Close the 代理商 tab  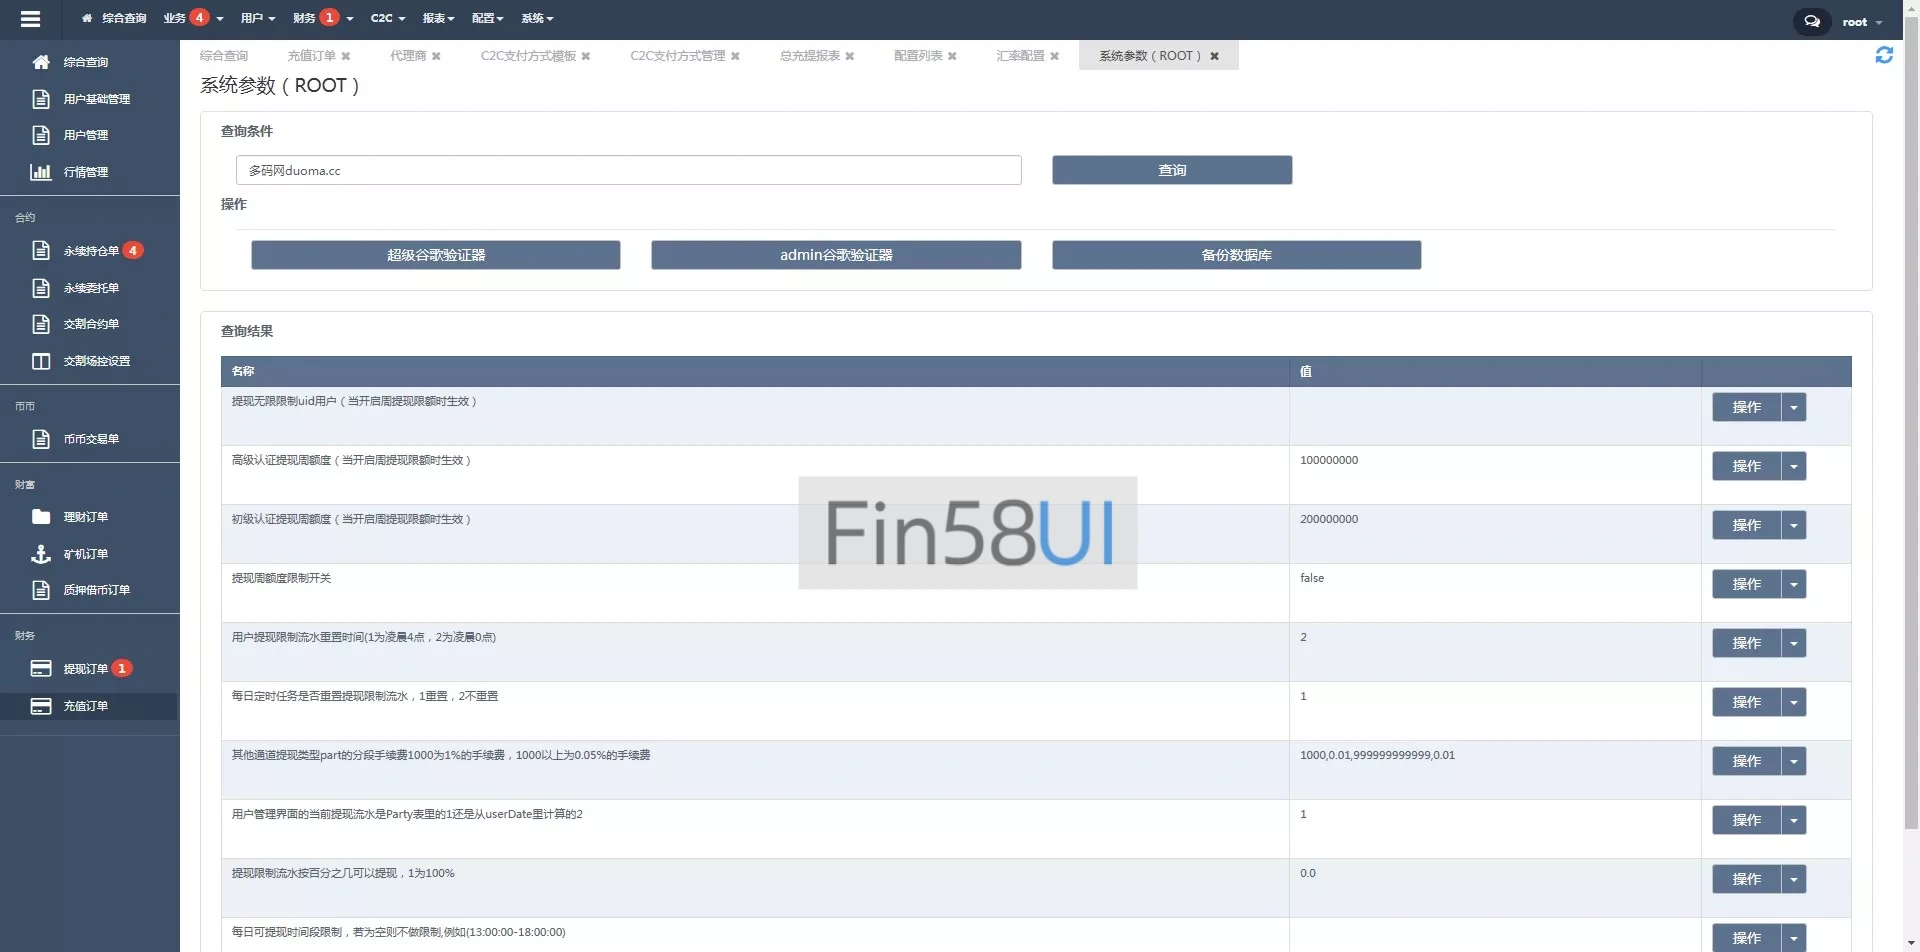pos(436,56)
